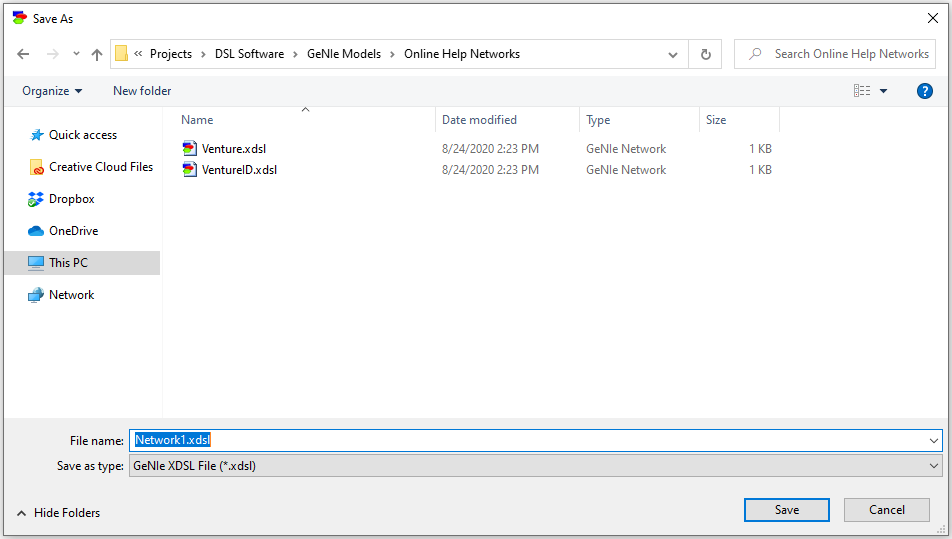The width and height of the screenshot is (952, 539).
Task: Click inside the File name field
Action: (527, 441)
